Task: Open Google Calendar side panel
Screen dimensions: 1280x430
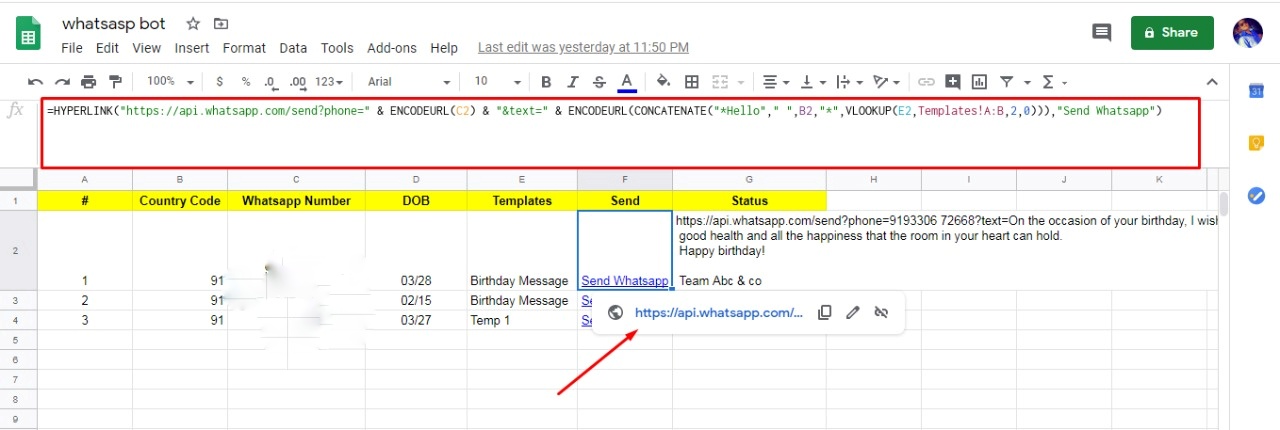Action: click(1257, 91)
